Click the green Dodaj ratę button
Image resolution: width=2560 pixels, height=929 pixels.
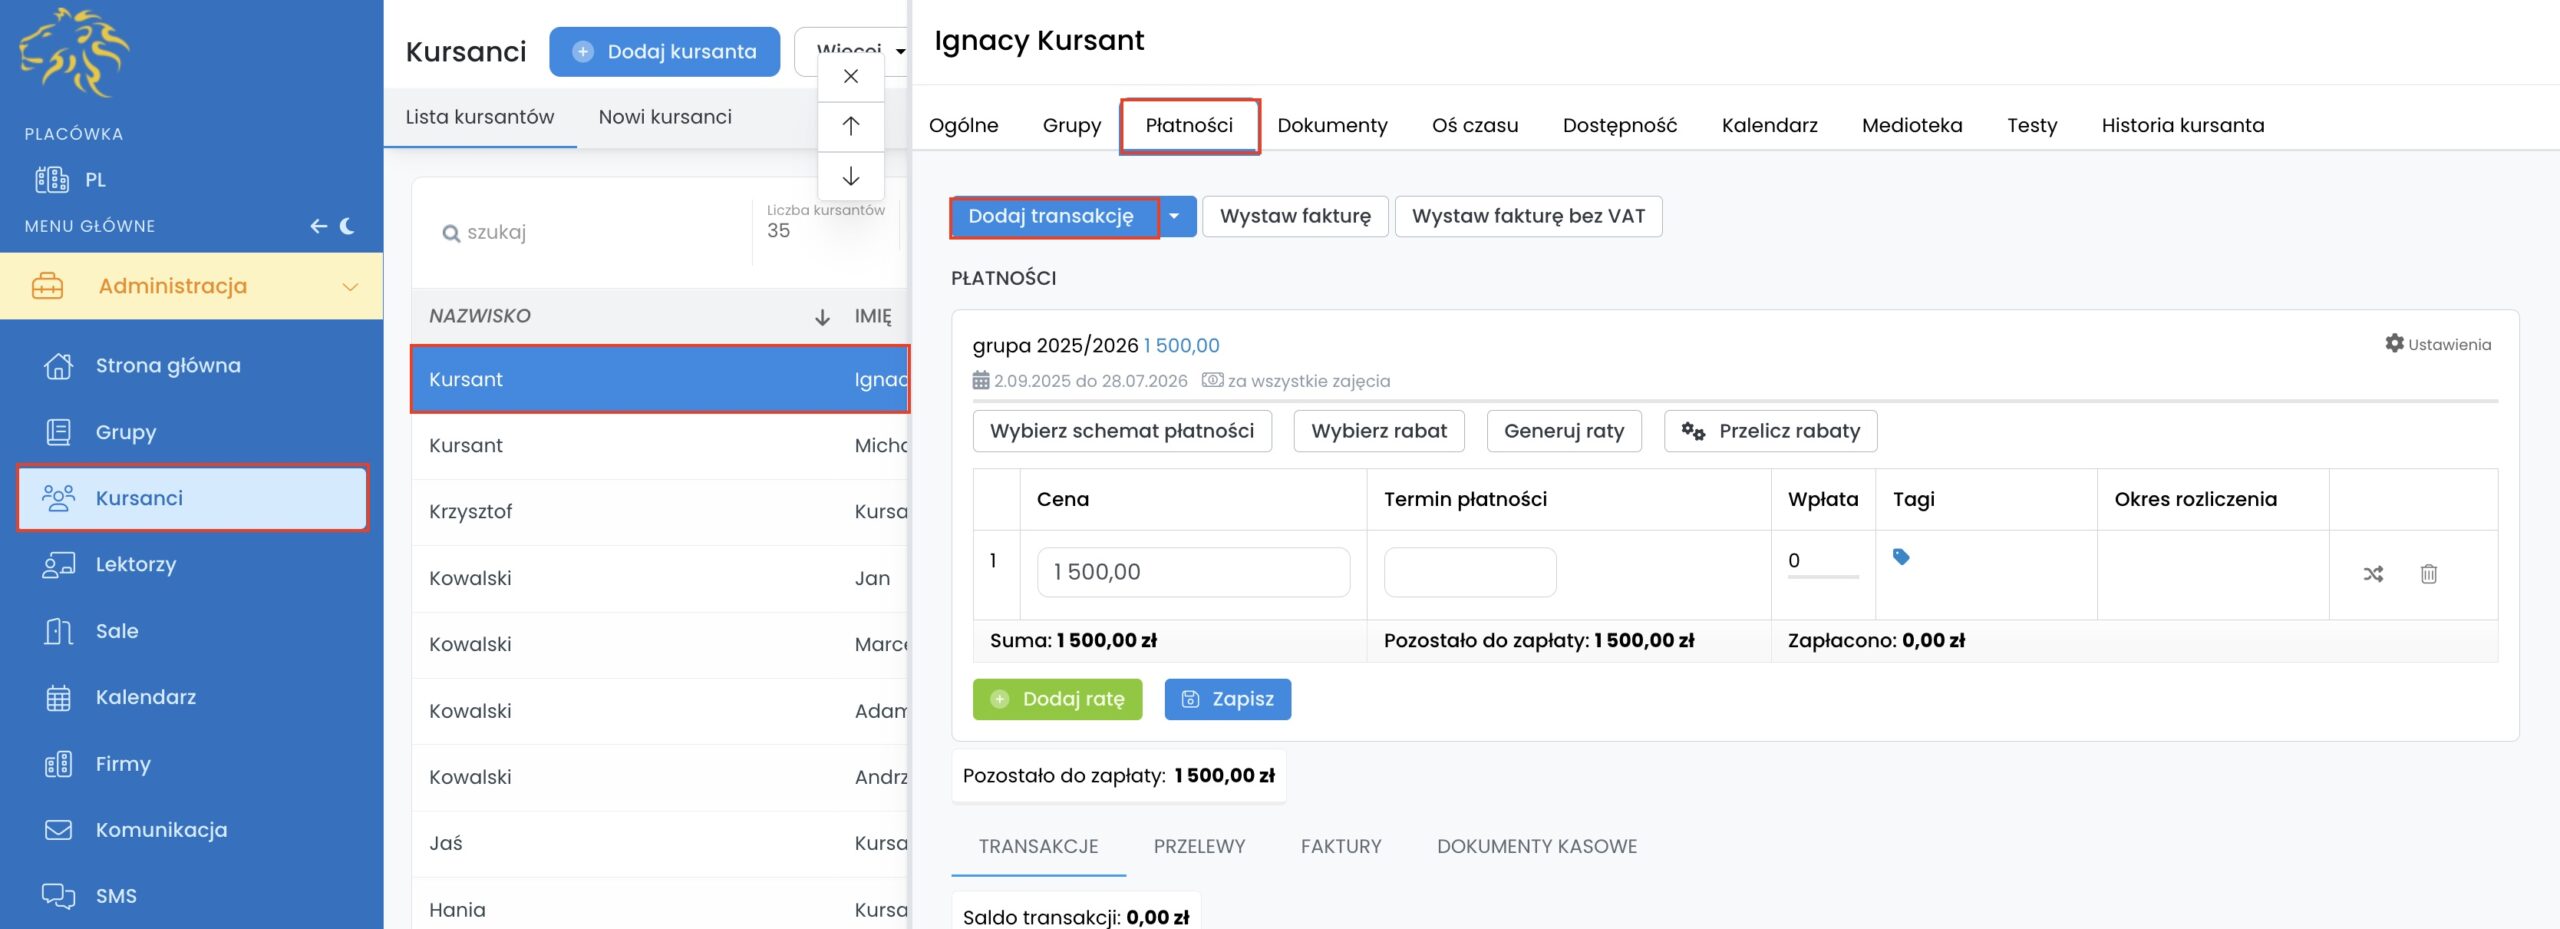click(1057, 699)
